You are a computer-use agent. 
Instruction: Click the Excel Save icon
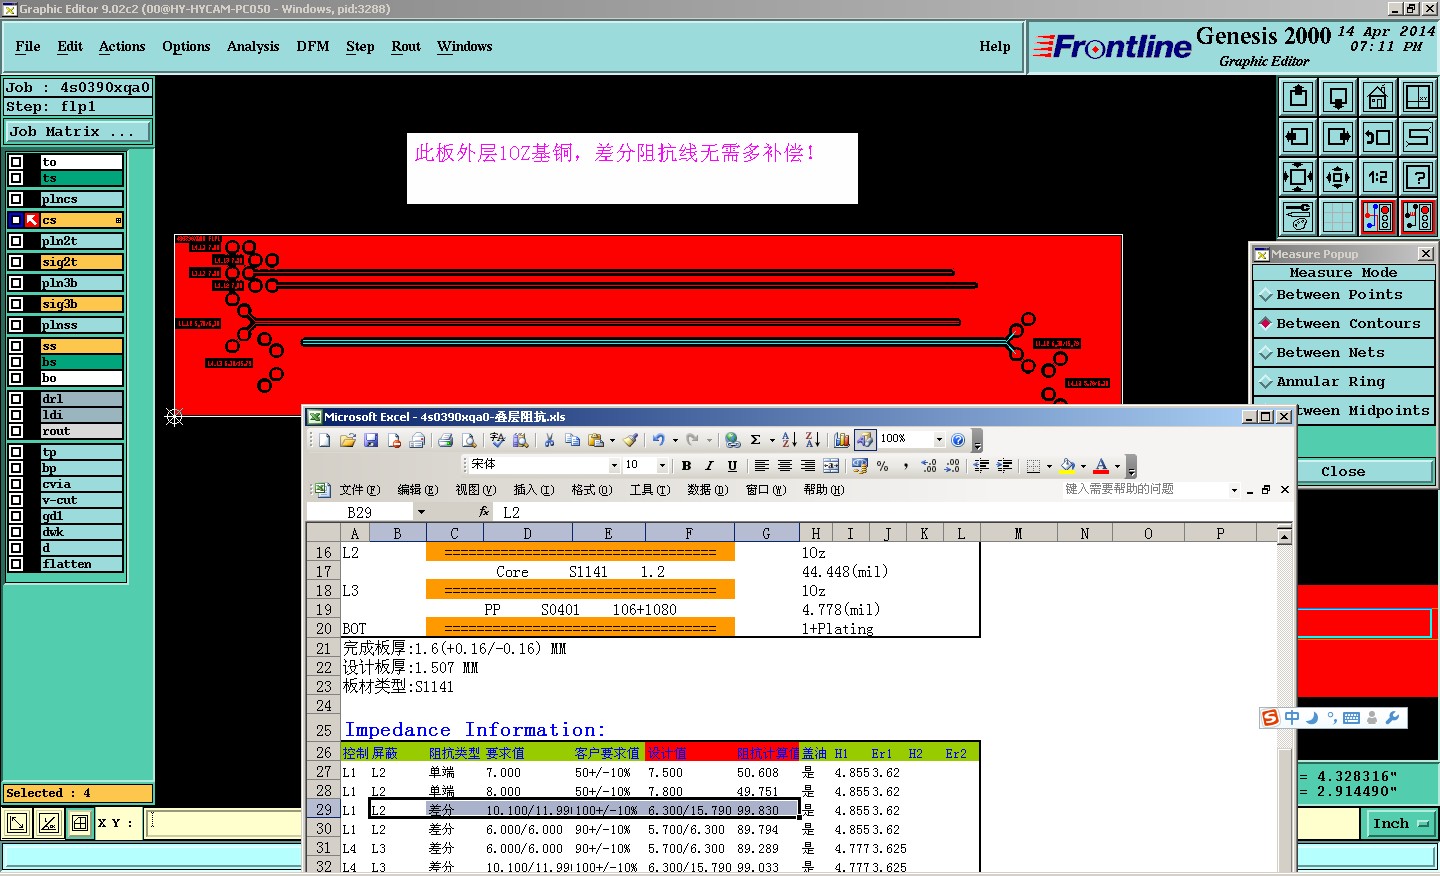[x=371, y=440]
